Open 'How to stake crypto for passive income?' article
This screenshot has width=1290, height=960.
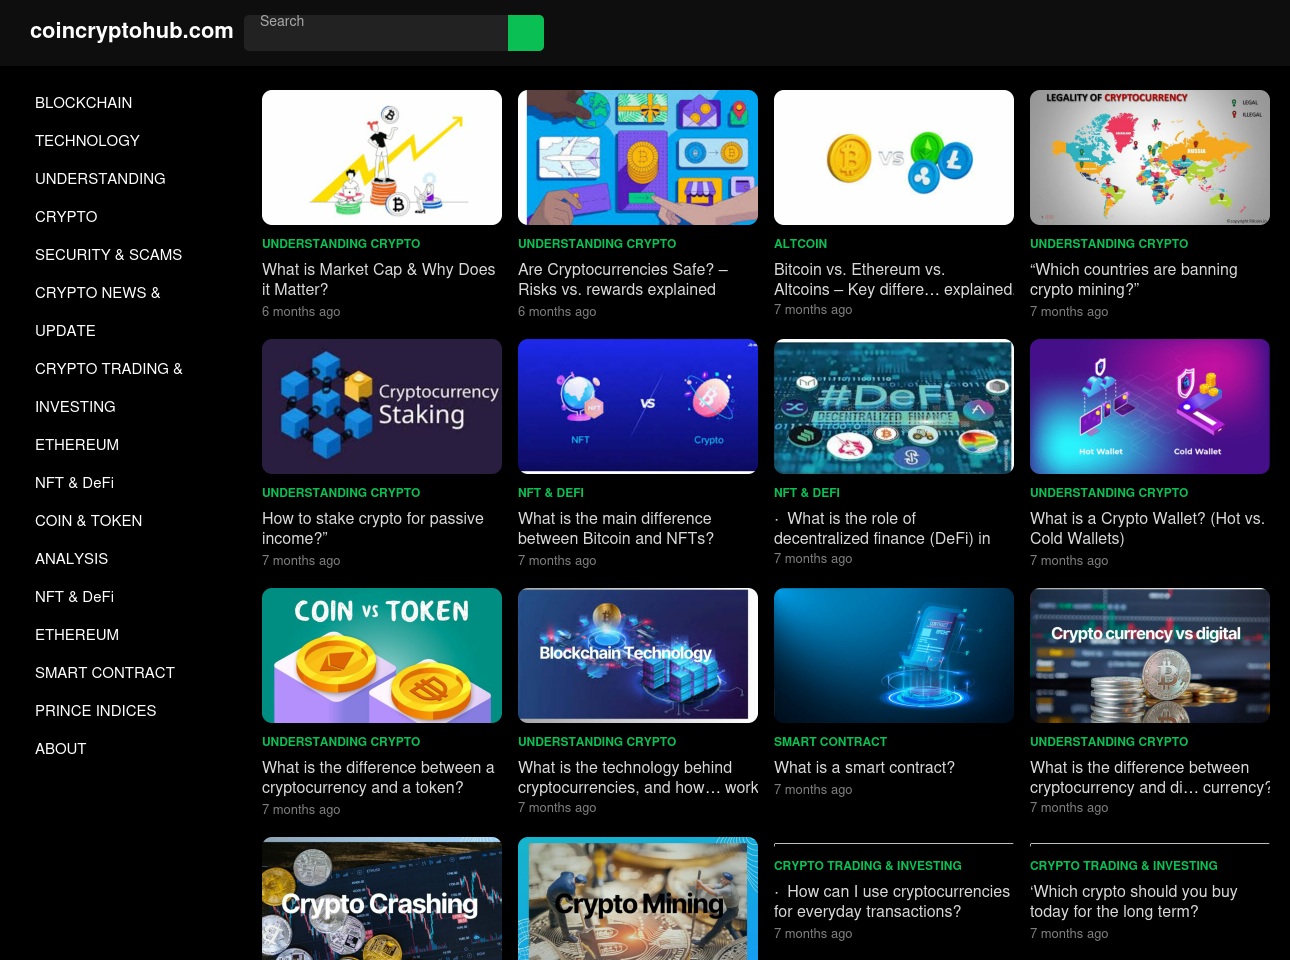(x=373, y=529)
